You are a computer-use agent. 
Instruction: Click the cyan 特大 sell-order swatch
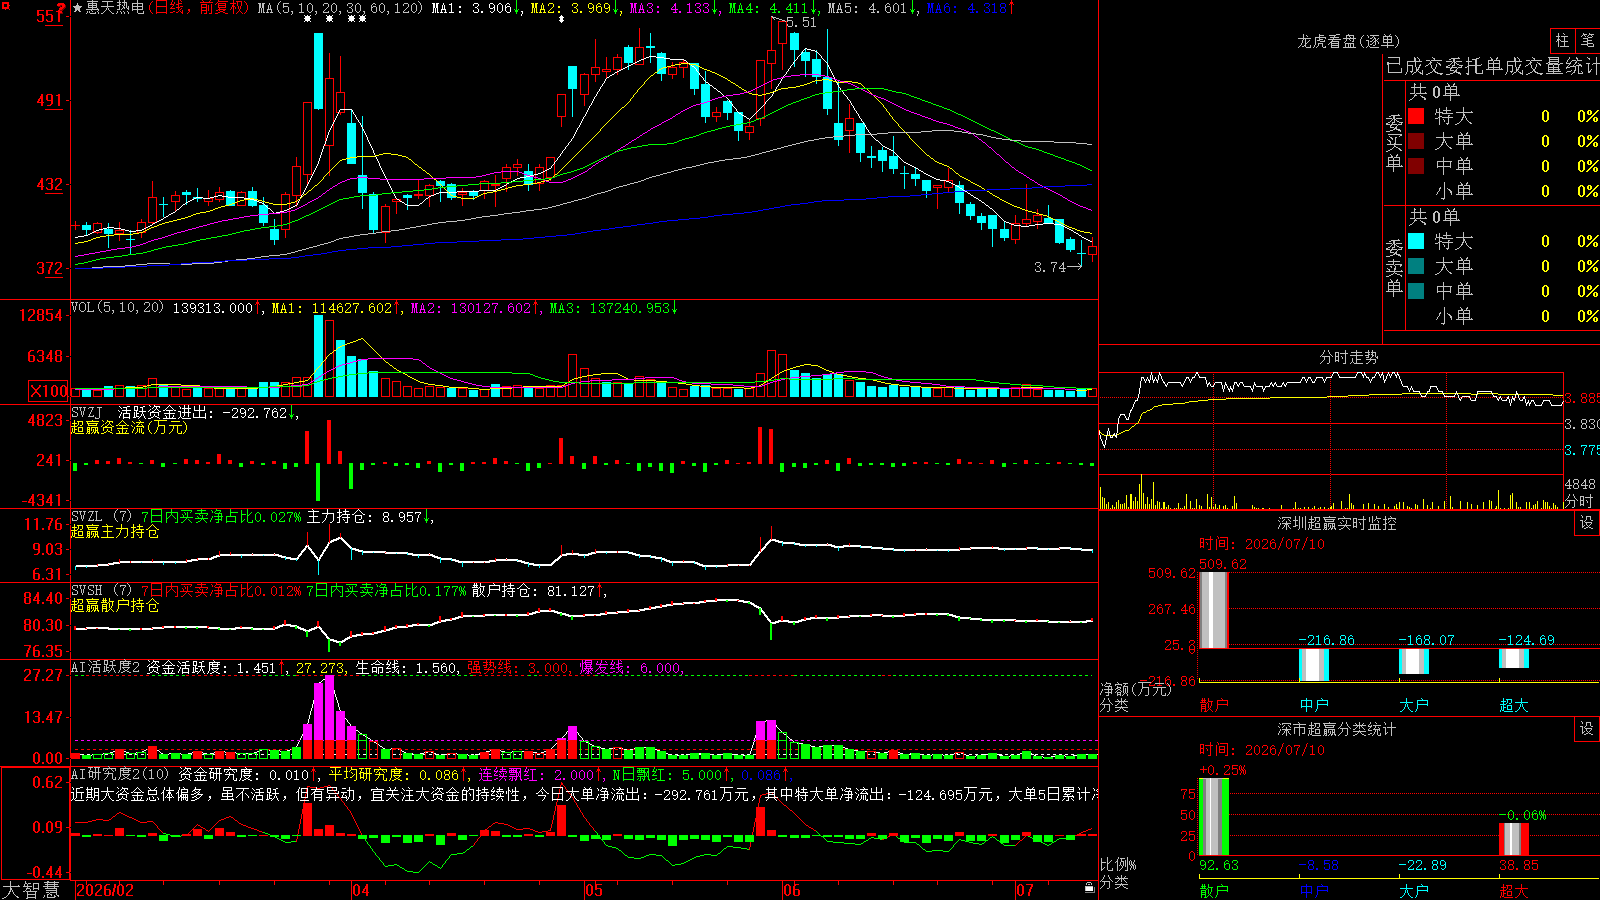(x=1416, y=241)
